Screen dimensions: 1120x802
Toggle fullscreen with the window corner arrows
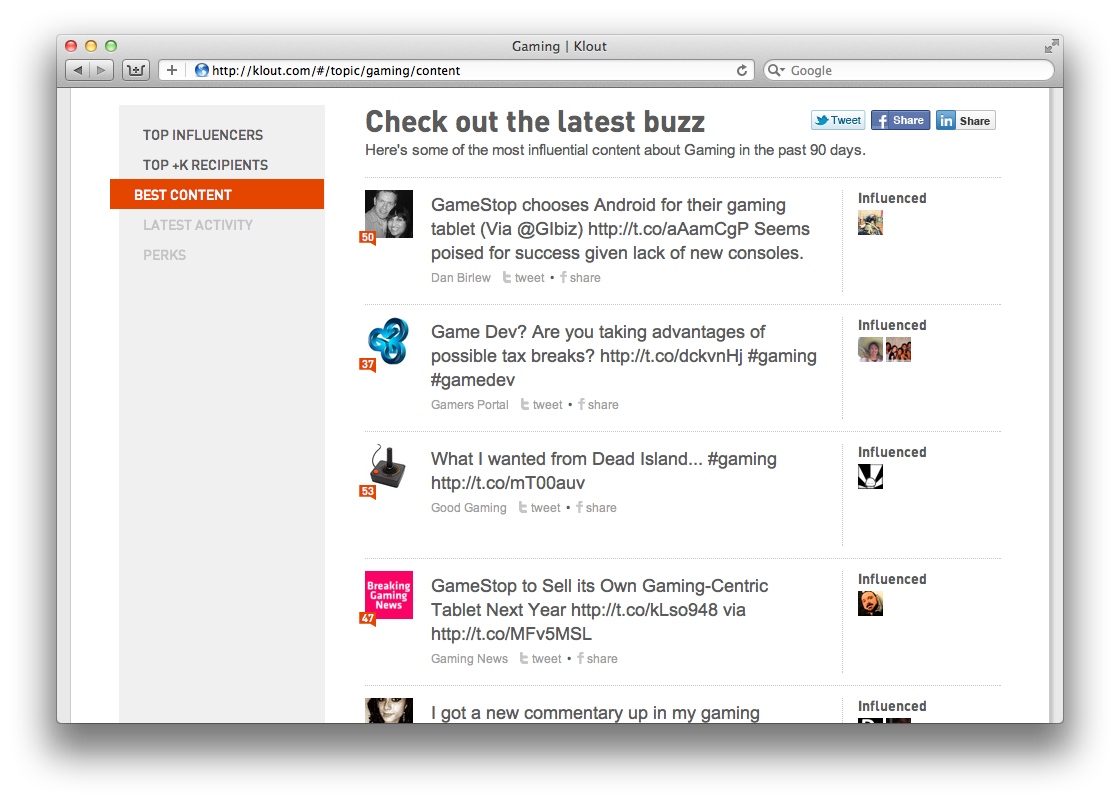(1051, 46)
